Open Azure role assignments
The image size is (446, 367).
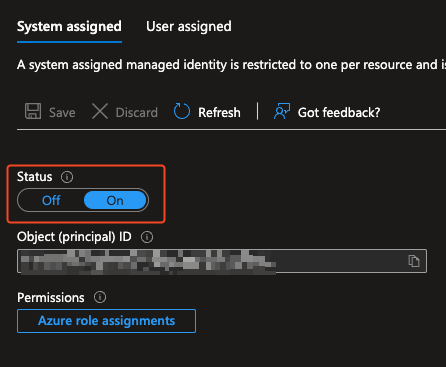coord(106,321)
